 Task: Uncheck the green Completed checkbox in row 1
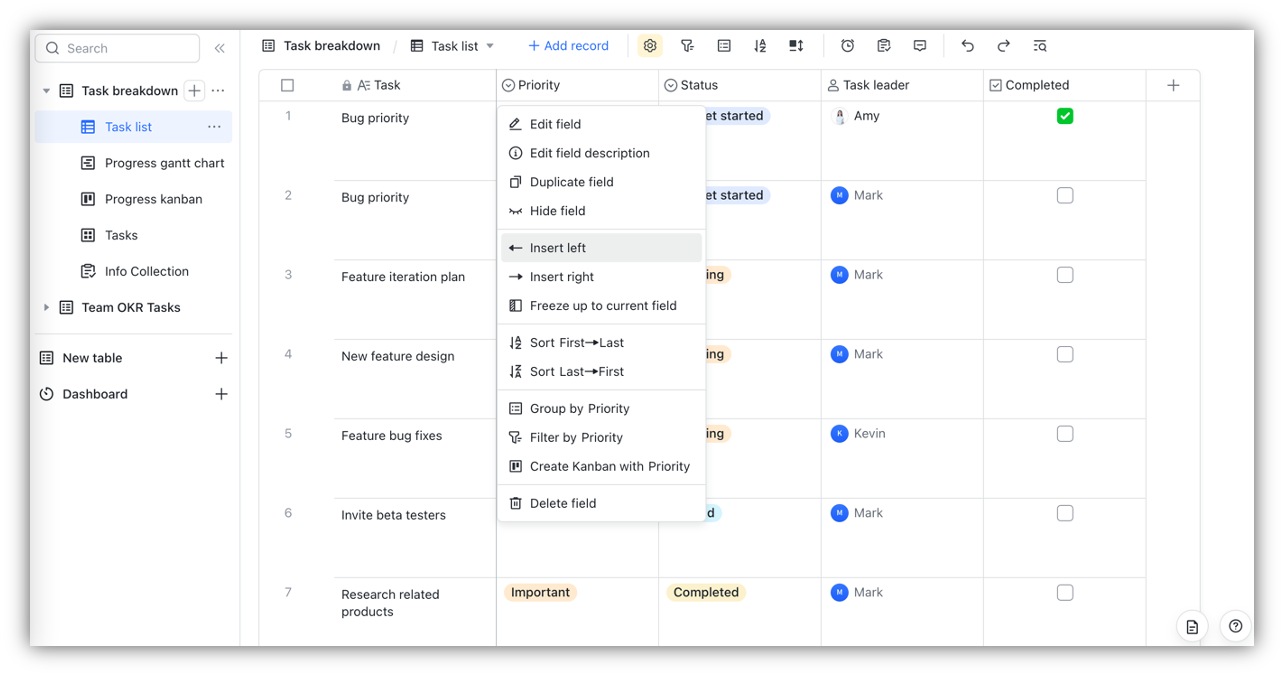(x=1064, y=115)
